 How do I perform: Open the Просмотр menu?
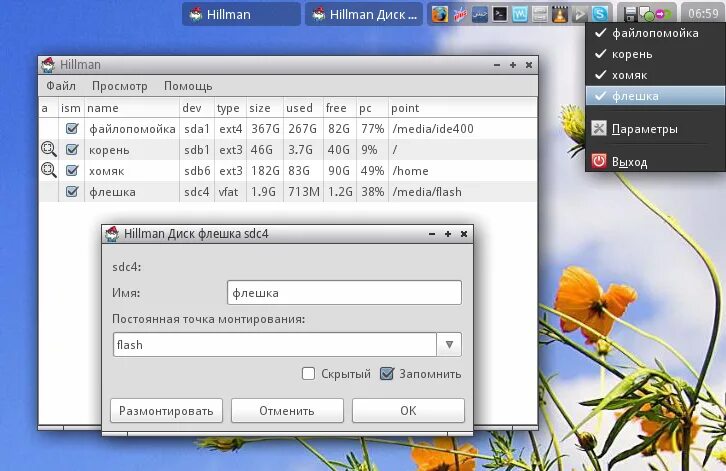point(119,86)
